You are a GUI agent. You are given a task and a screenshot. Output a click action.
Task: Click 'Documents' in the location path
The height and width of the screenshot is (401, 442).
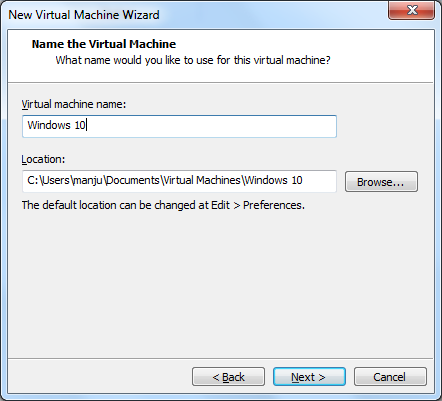[133, 180]
